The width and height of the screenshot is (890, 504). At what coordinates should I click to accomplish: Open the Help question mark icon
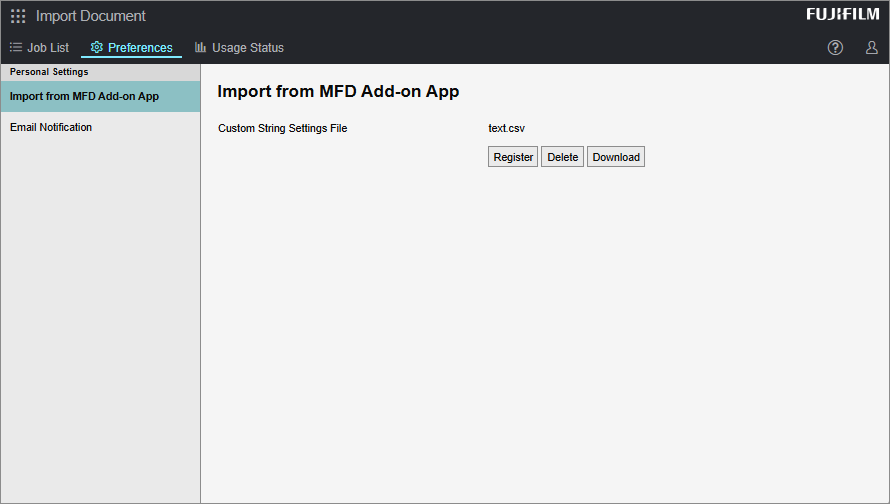coord(835,48)
